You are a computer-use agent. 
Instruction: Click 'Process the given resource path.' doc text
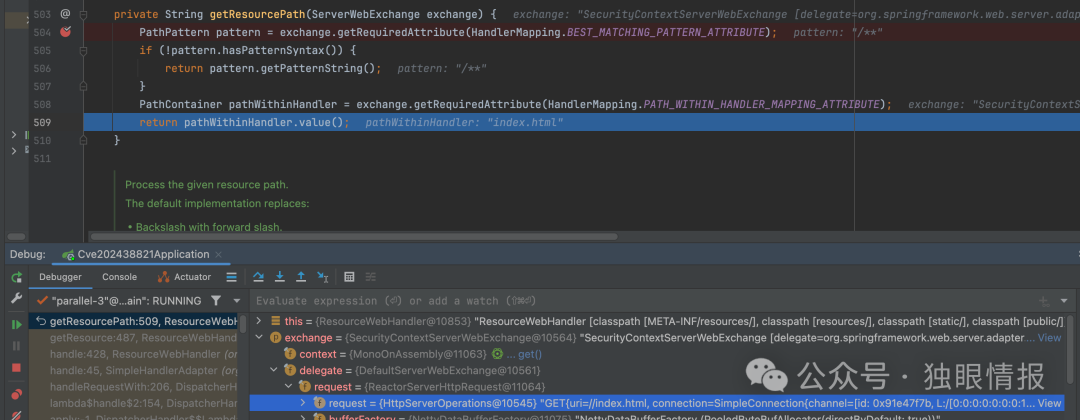(207, 185)
